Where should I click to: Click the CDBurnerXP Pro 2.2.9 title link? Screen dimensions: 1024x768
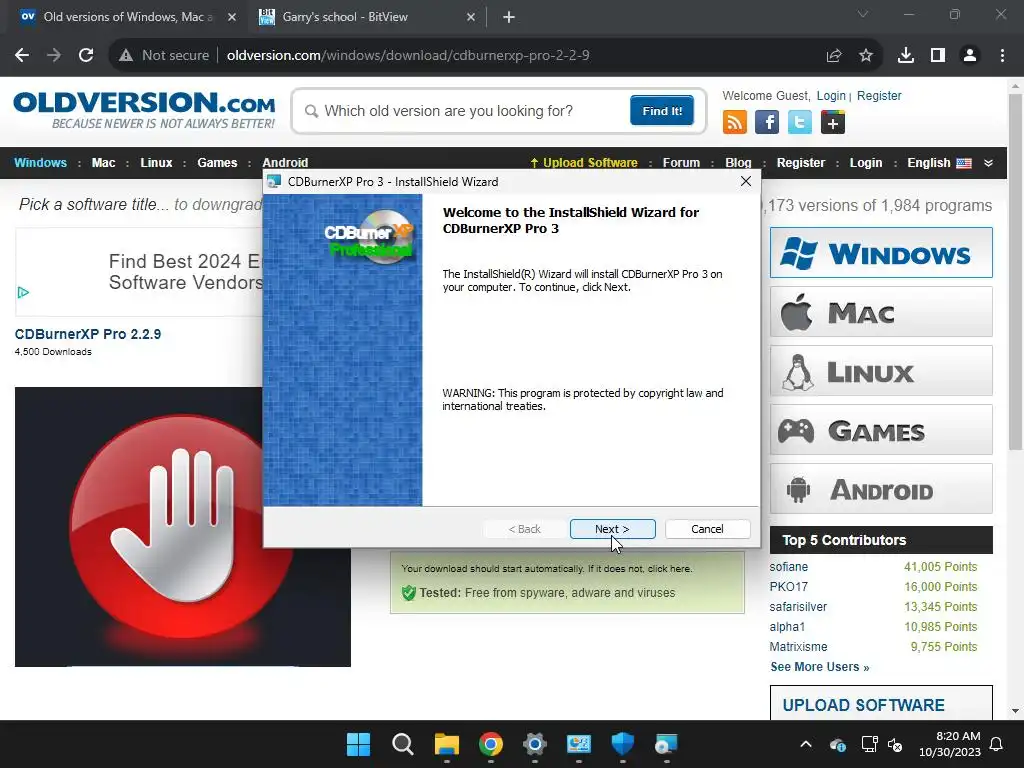[x=88, y=334]
